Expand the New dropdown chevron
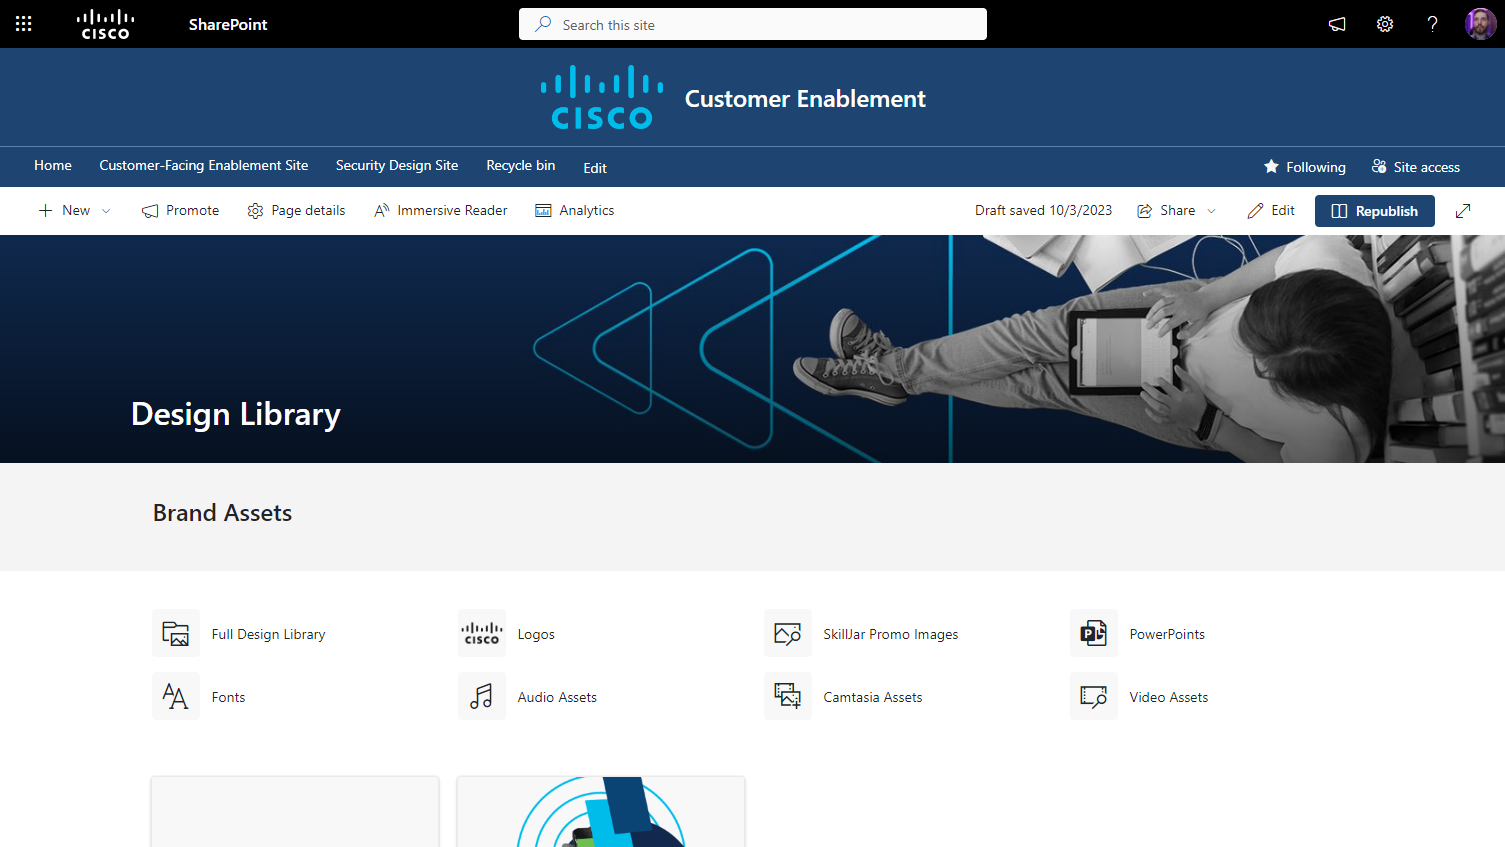The image size is (1505, 847). pos(106,211)
